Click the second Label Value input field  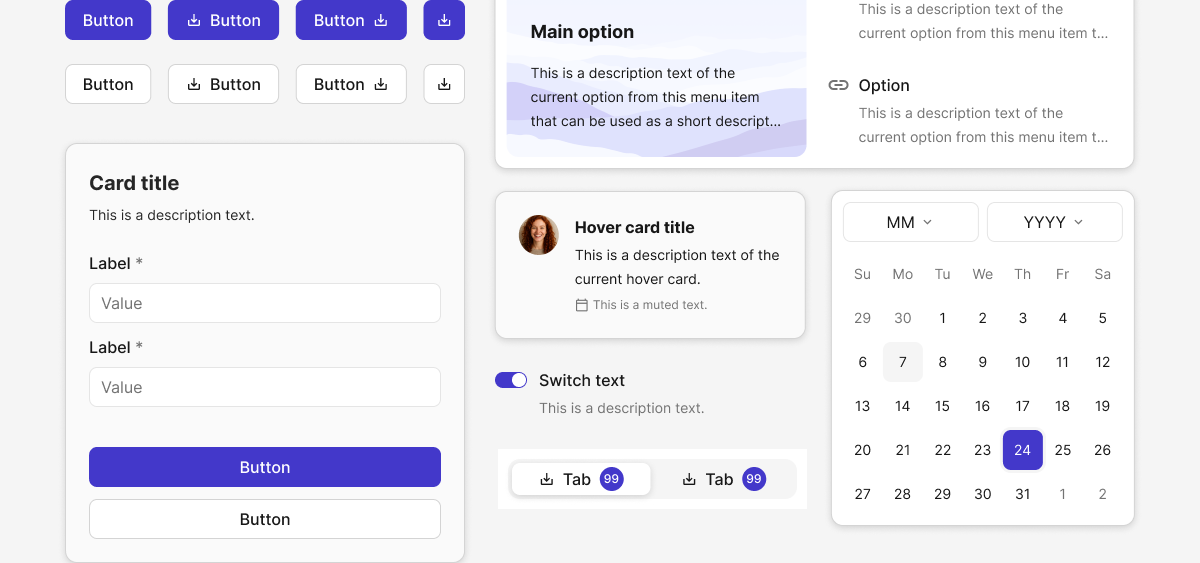tap(265, 387)
